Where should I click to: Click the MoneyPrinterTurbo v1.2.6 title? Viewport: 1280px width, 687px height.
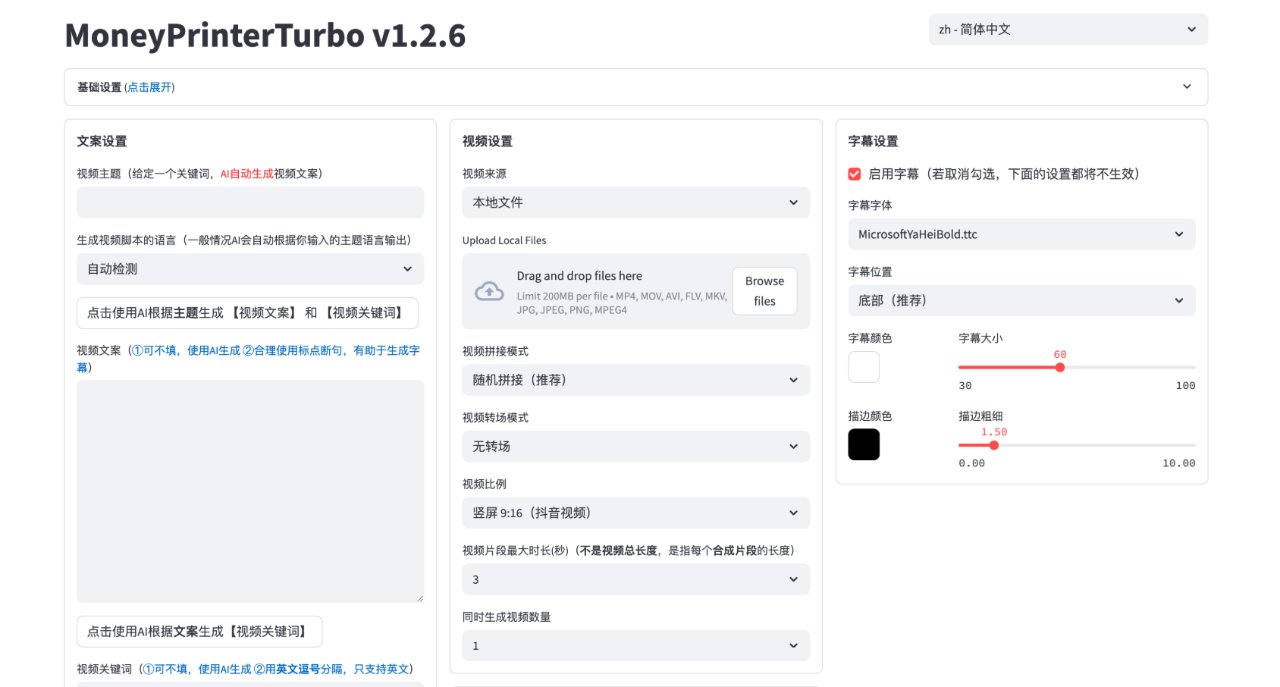[265, 35]
